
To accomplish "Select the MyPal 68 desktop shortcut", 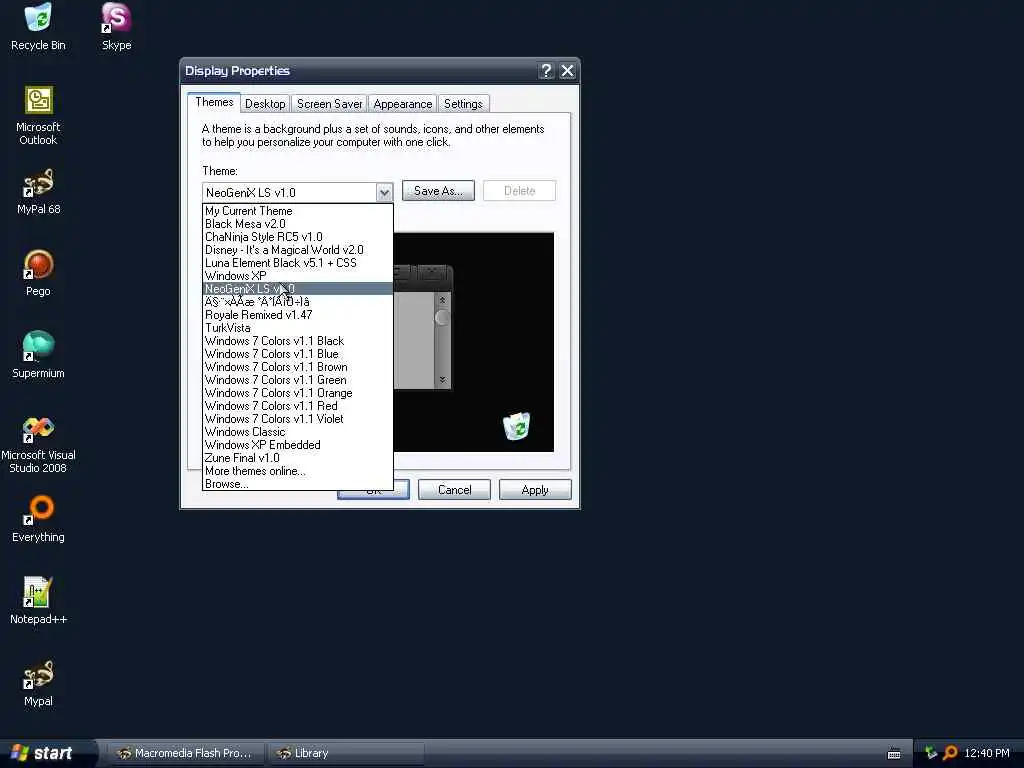I will coord(38,192).
